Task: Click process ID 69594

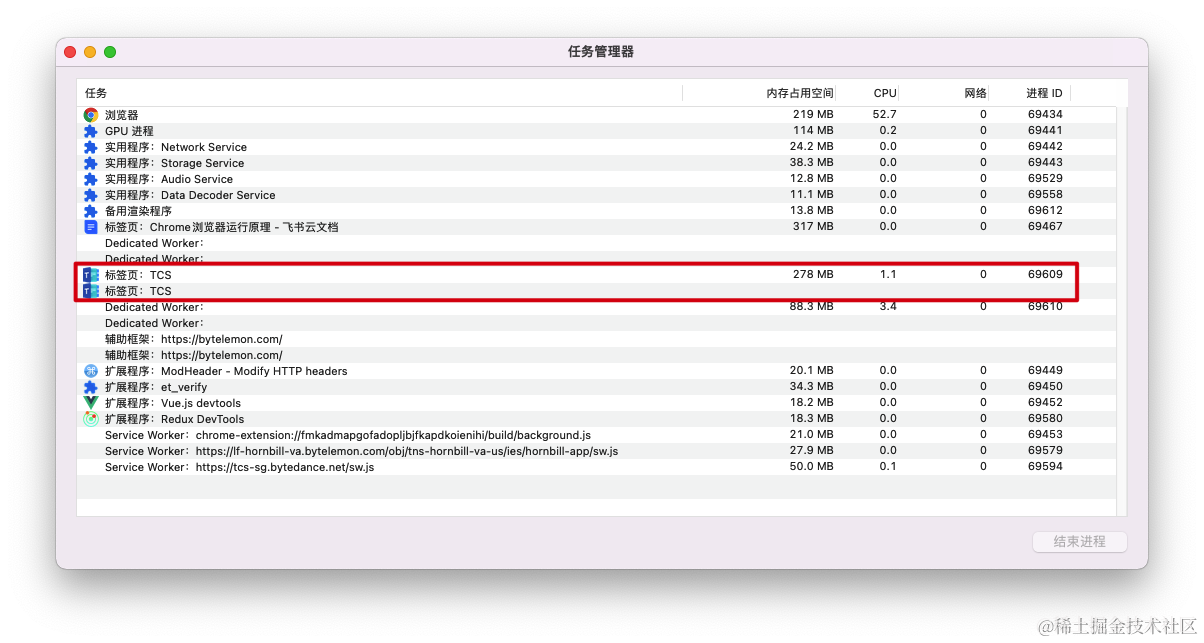Action: pyautogui.click(x=1045, y=467)
